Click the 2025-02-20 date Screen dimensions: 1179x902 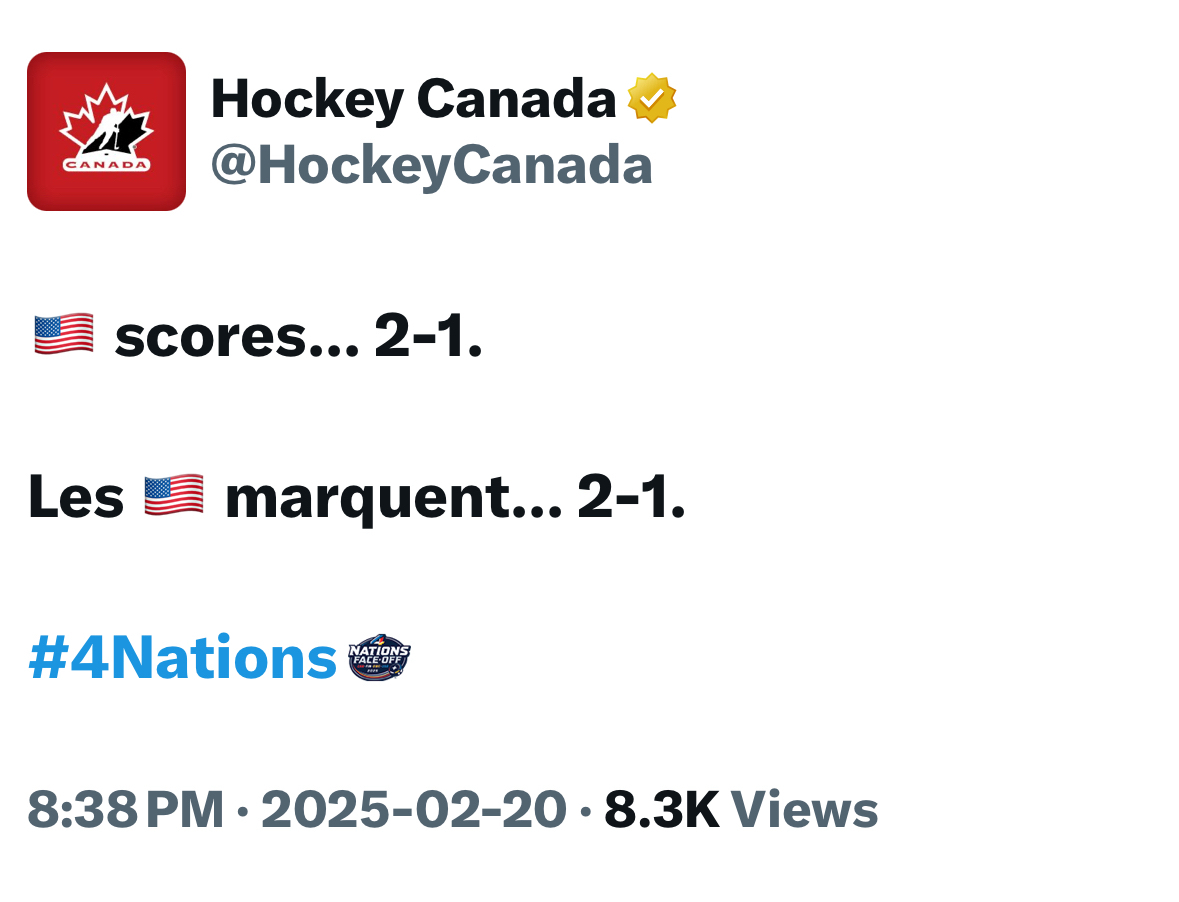(413, 810)
